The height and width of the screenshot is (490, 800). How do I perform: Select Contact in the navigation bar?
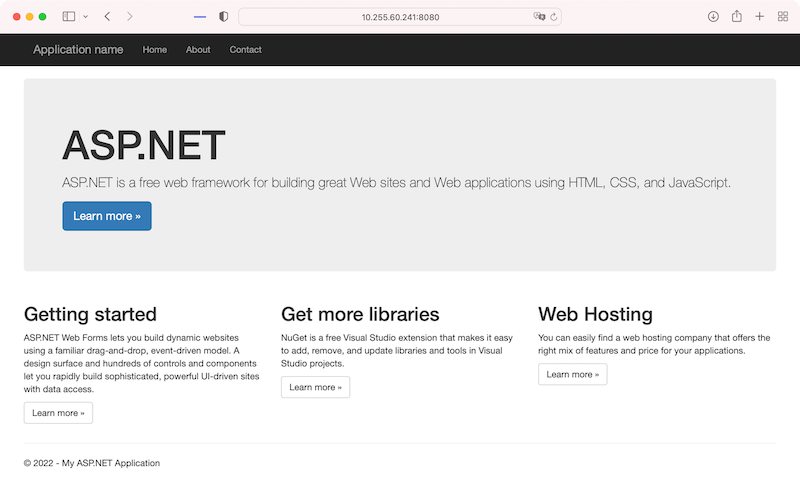pyautogui.click(x=245, y=50)
